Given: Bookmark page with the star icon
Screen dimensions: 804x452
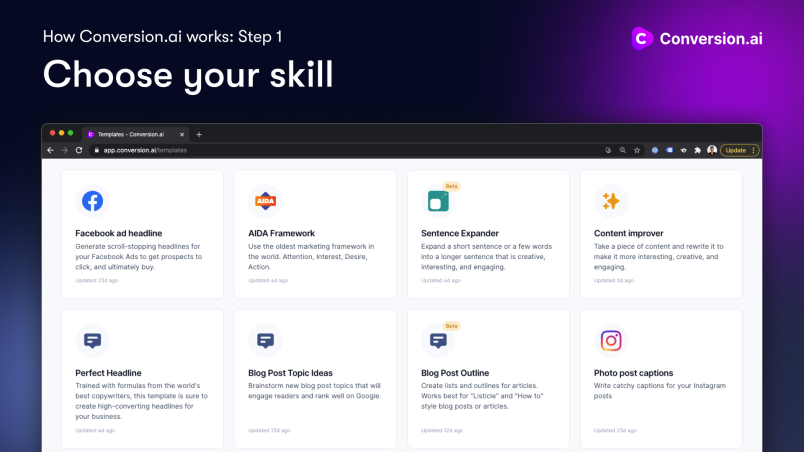Looking at the screenshot, I should [637, 150].
